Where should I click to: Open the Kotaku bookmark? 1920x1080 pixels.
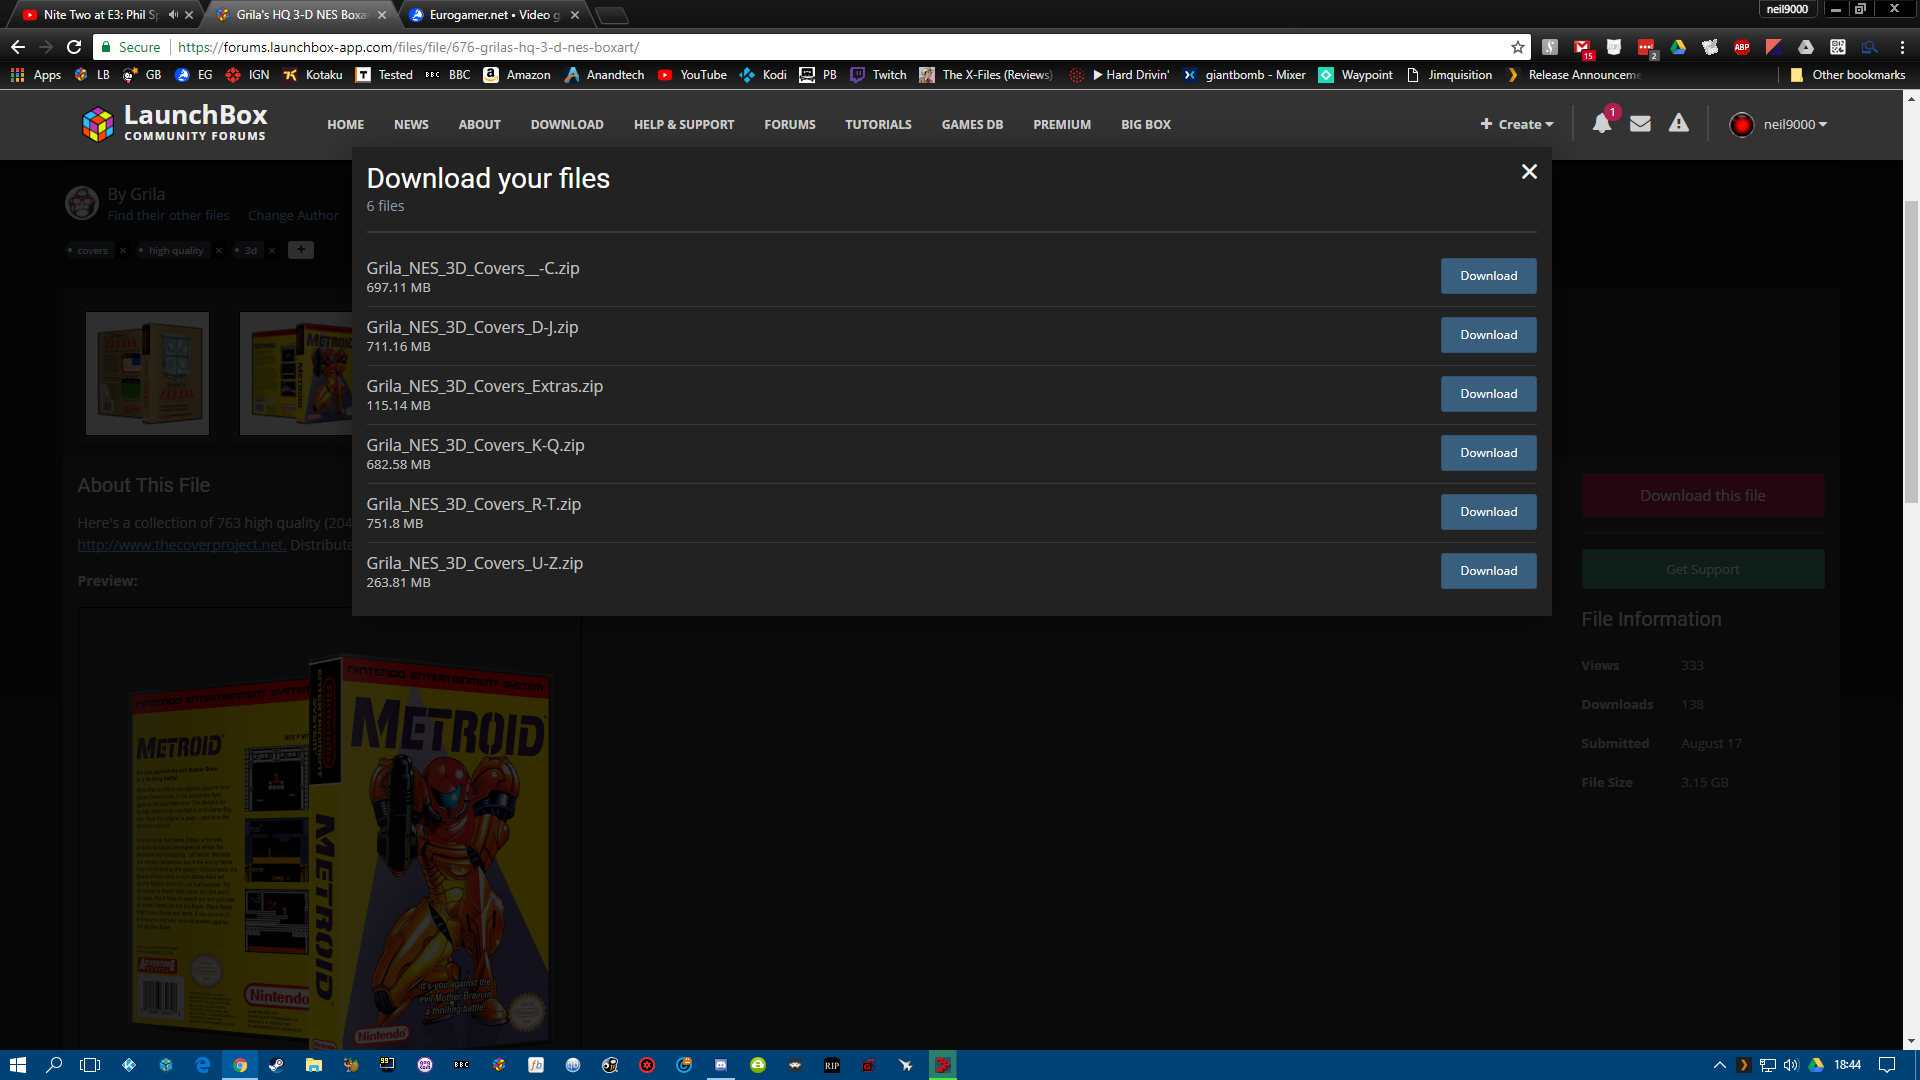pos(313,75)
